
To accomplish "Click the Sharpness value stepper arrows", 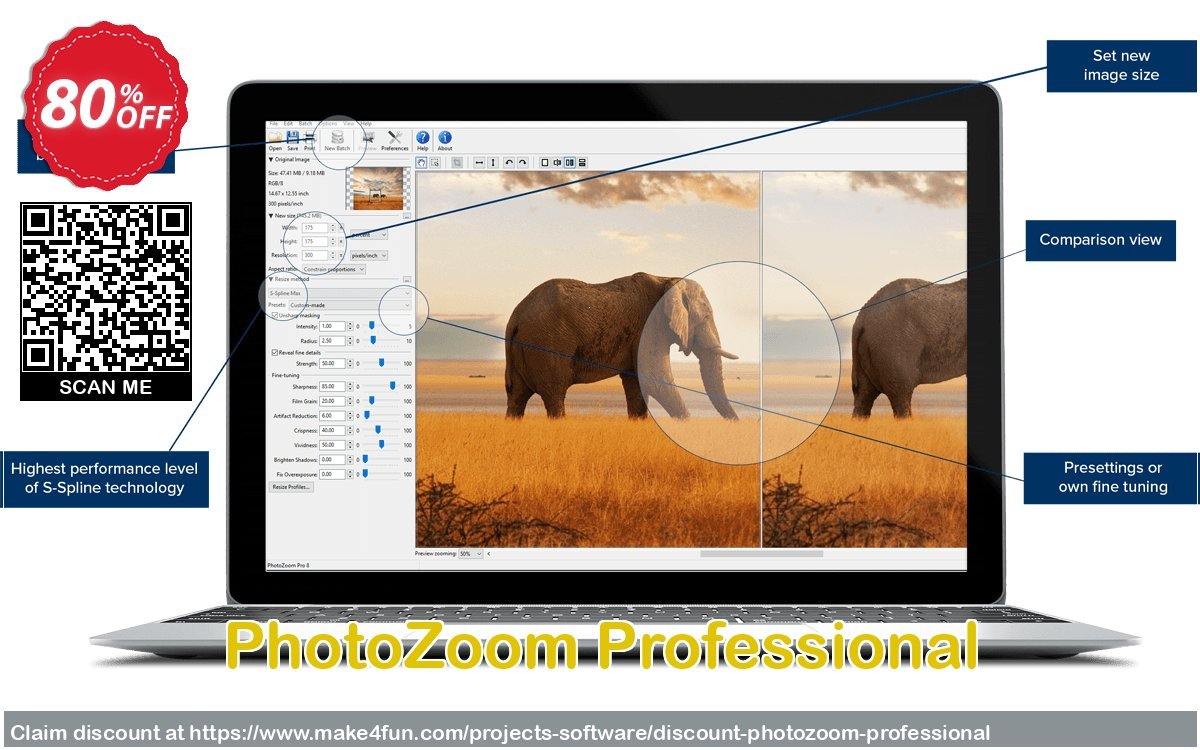I will pyautogui.click(x=350, y=386).
